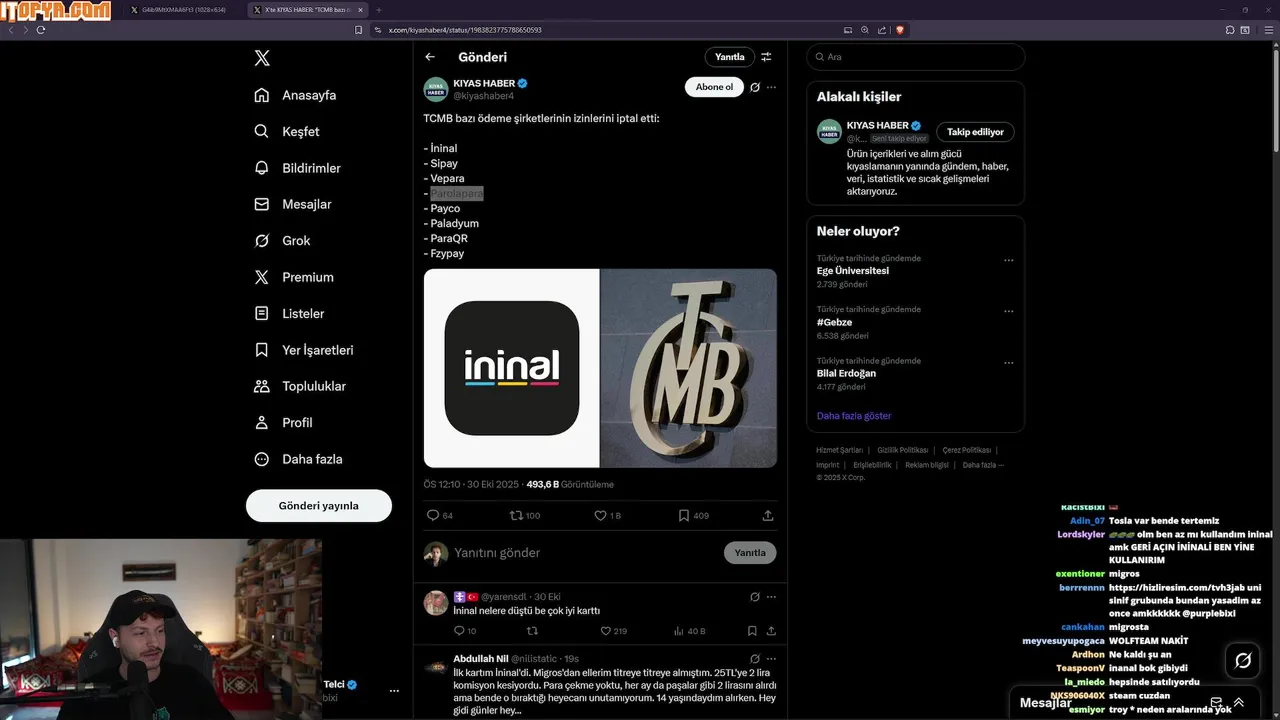Open reply filter settings icon

(x=766, y=57)
